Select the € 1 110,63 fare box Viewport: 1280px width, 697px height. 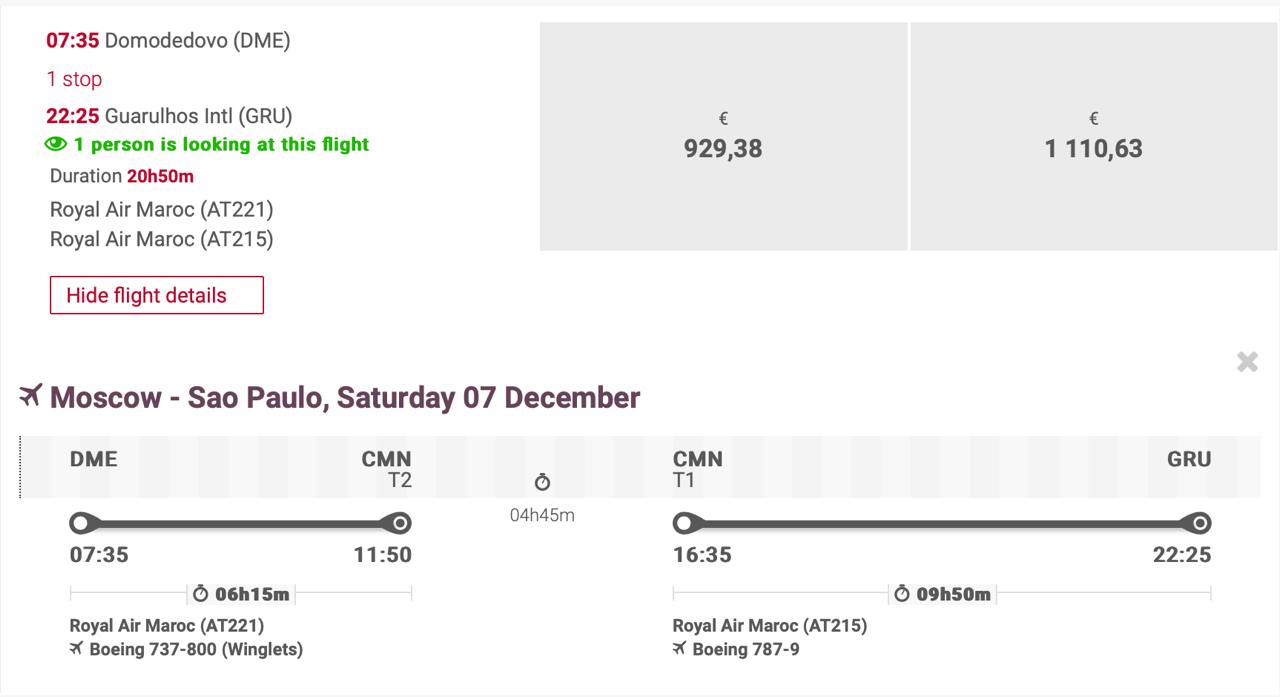coord(1093,137)
